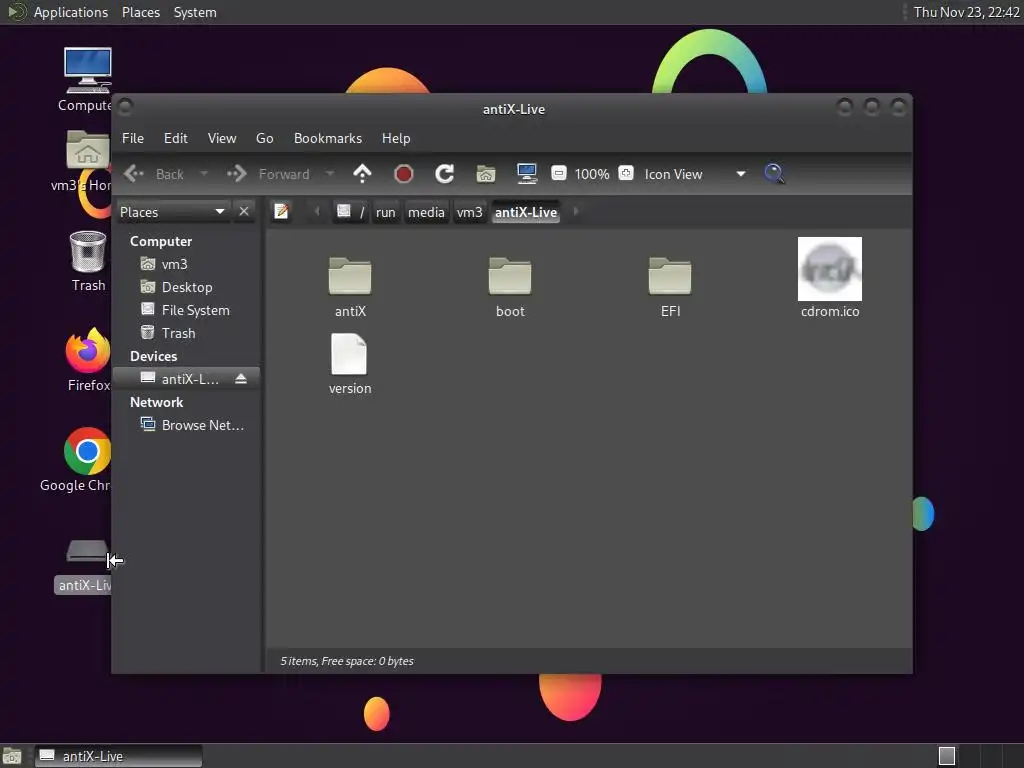Click the clock in top panel
1024x768 pixels.
coord(967,12)
